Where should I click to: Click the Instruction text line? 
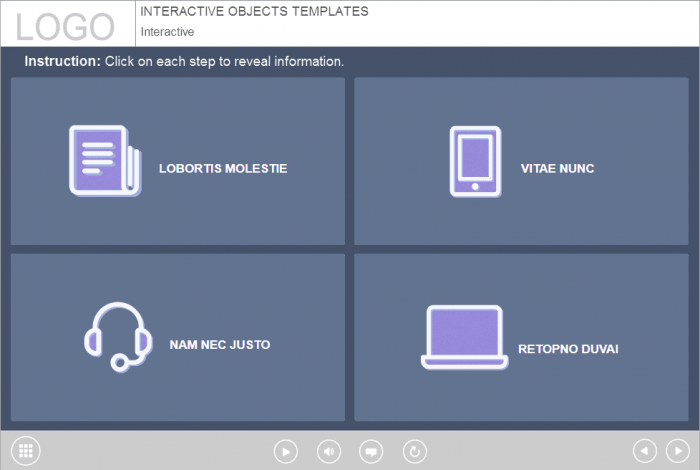[x=184, y=61]
